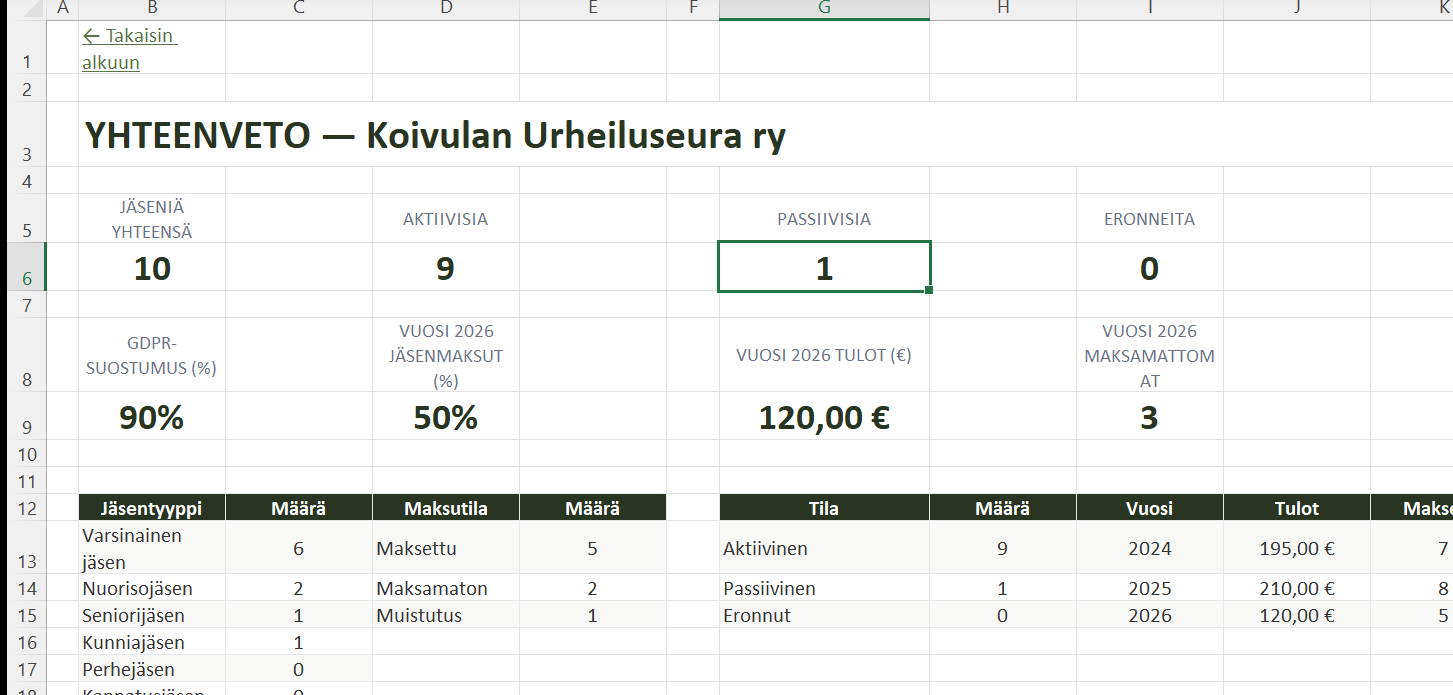
Task: Click the 210,00 € income cell
Action: coord(1296,589)
